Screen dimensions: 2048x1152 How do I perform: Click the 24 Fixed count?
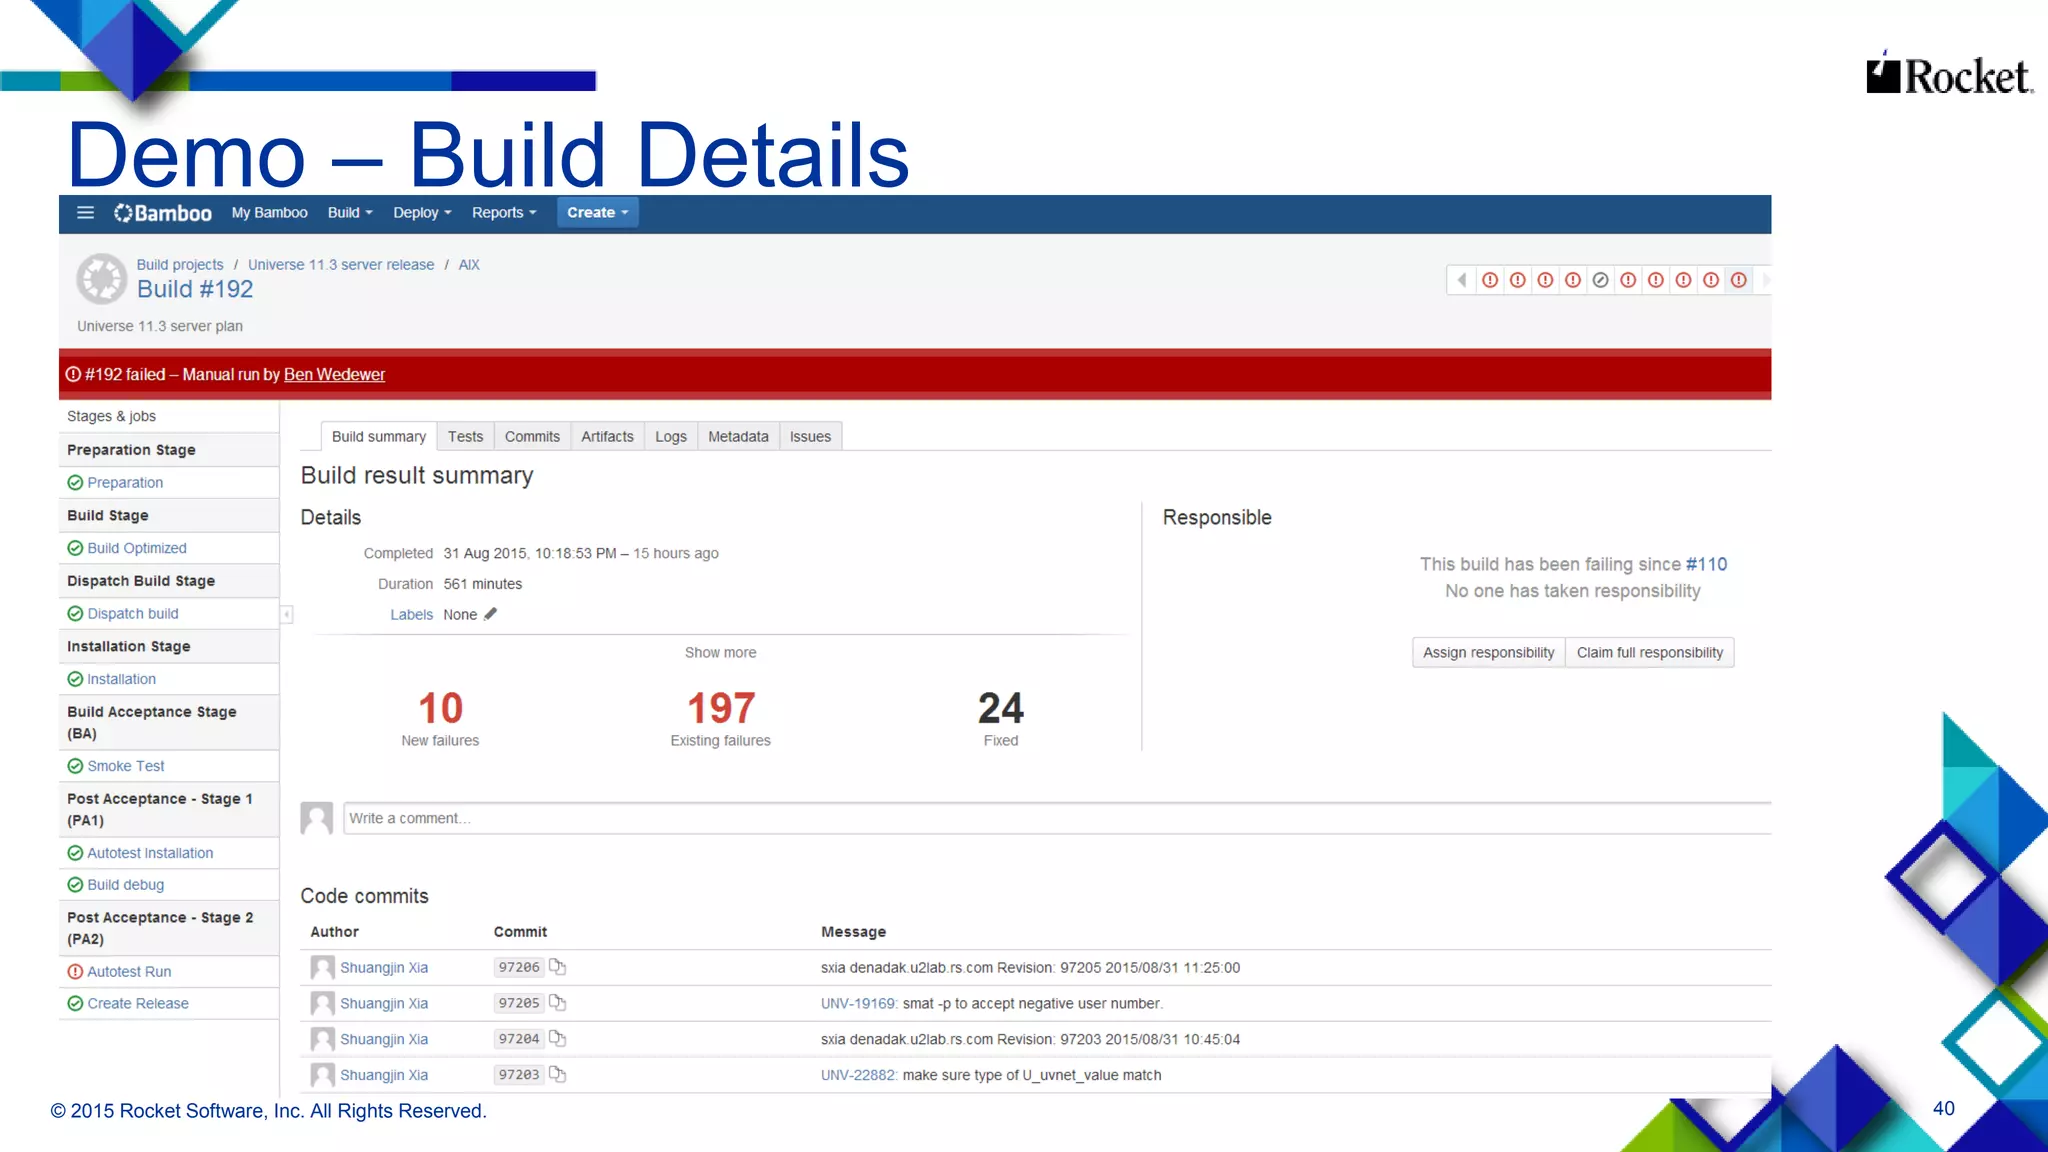point(1000,709)
